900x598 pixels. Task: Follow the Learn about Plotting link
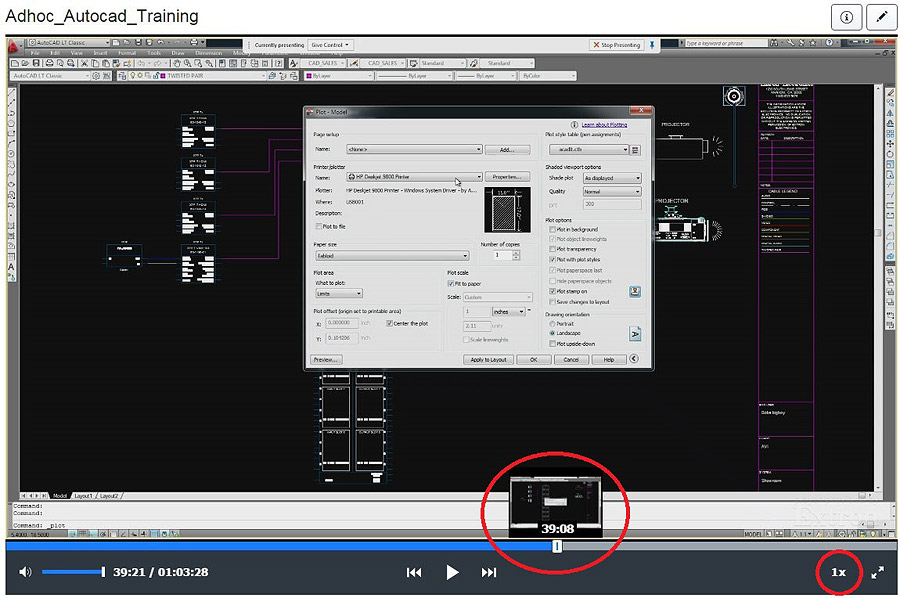pyautogui.click(x=604, y=125)
